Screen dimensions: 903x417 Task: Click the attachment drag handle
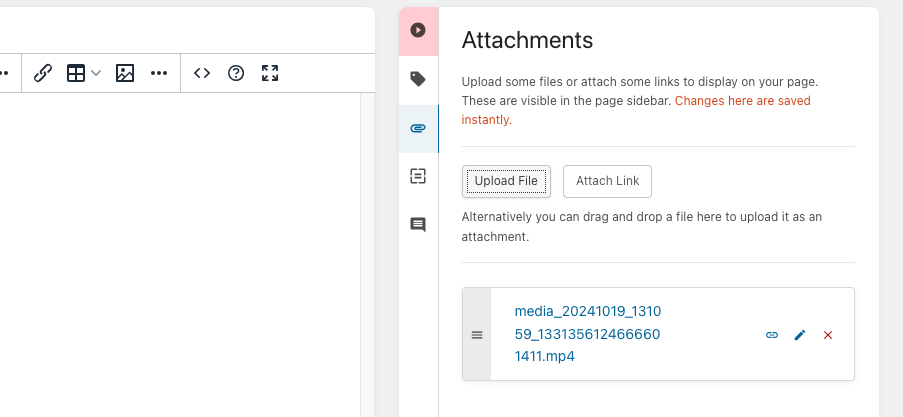(477, 335)
